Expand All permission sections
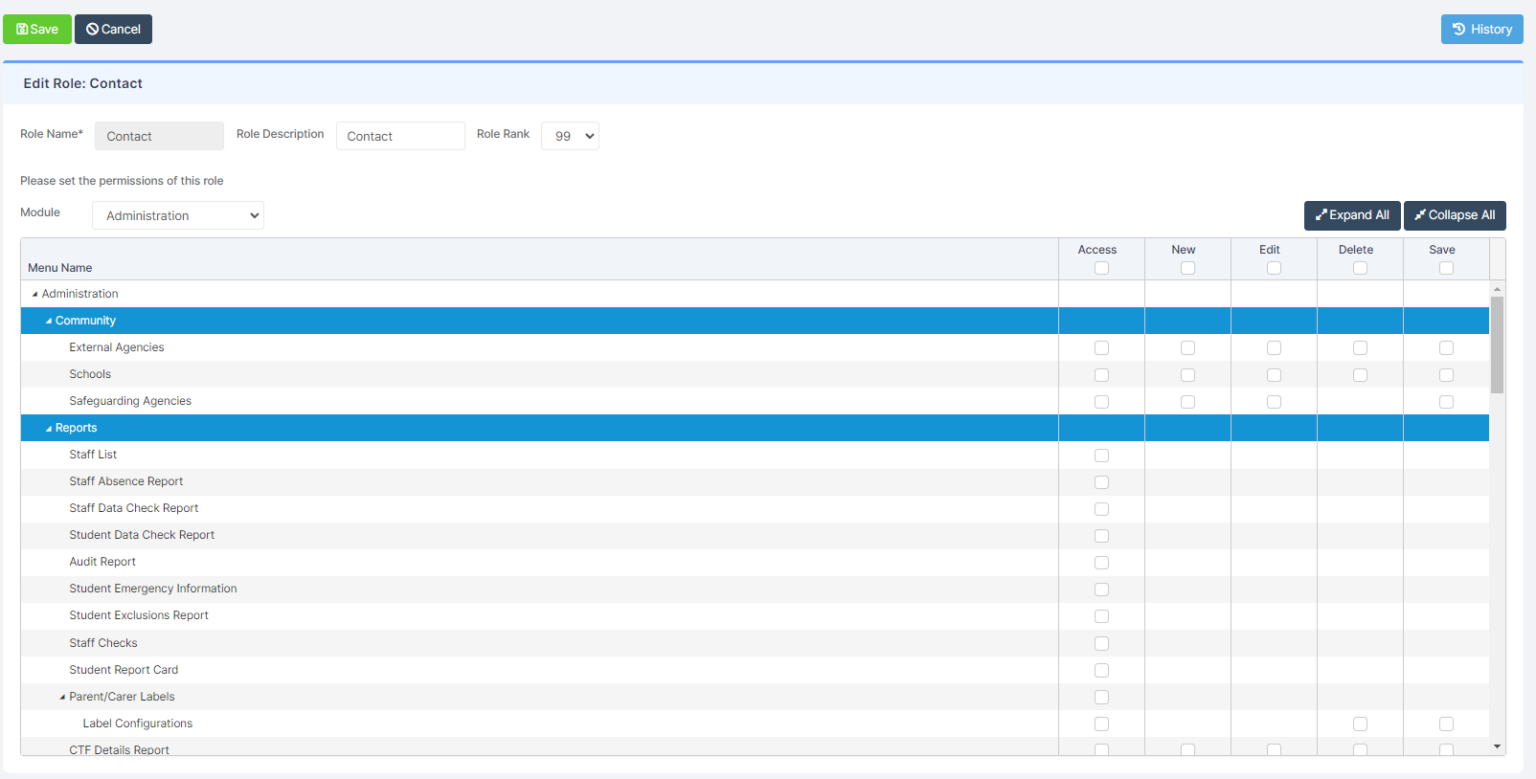The image size is (1536, 779). pos(1352,215)
